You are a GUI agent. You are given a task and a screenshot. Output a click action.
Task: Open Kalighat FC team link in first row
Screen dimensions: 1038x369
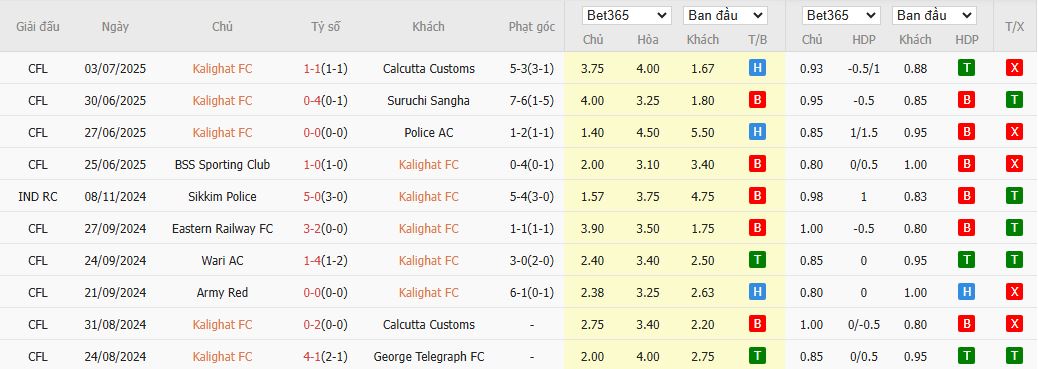(x=222, y=69)
